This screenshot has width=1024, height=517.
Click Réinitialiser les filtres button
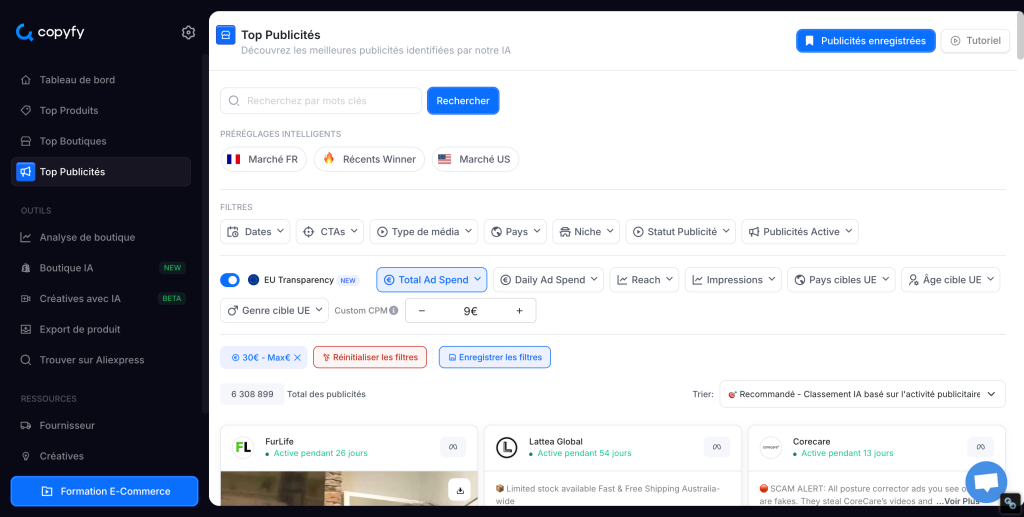(x=369, y=357)
